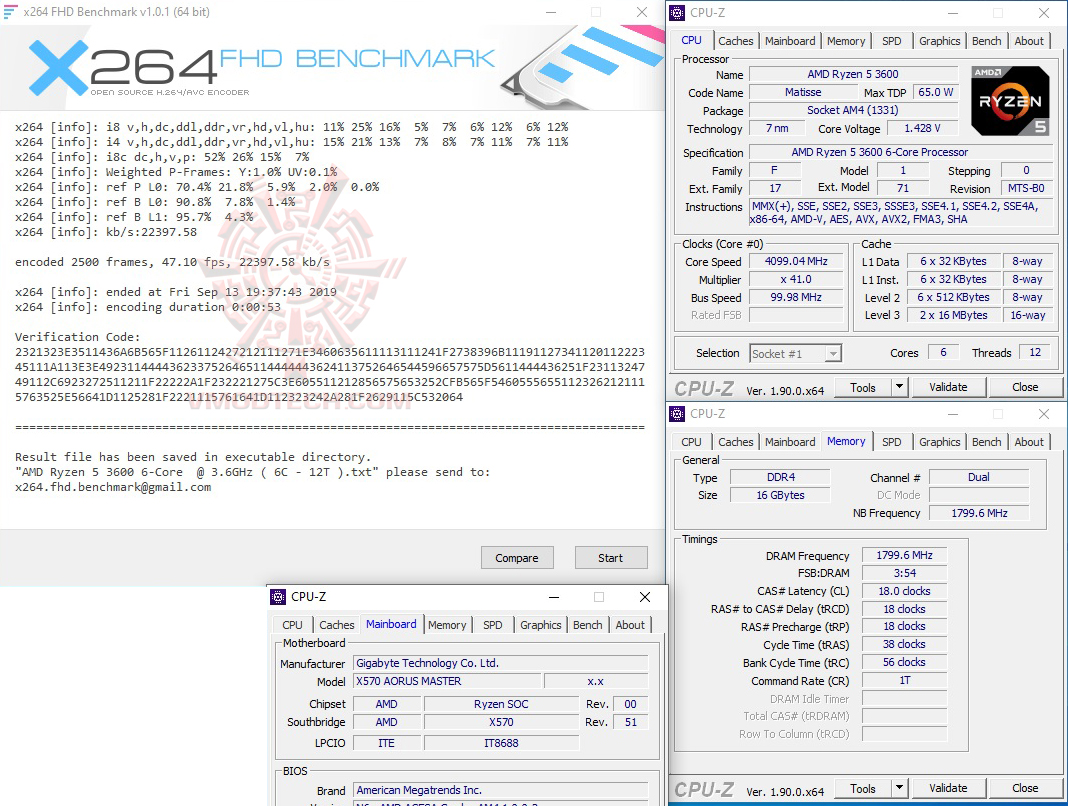Click the CPU-Z icon in Memory window title bar
The width and height of the screenshot is (1068, 806).
pos(677,414)
